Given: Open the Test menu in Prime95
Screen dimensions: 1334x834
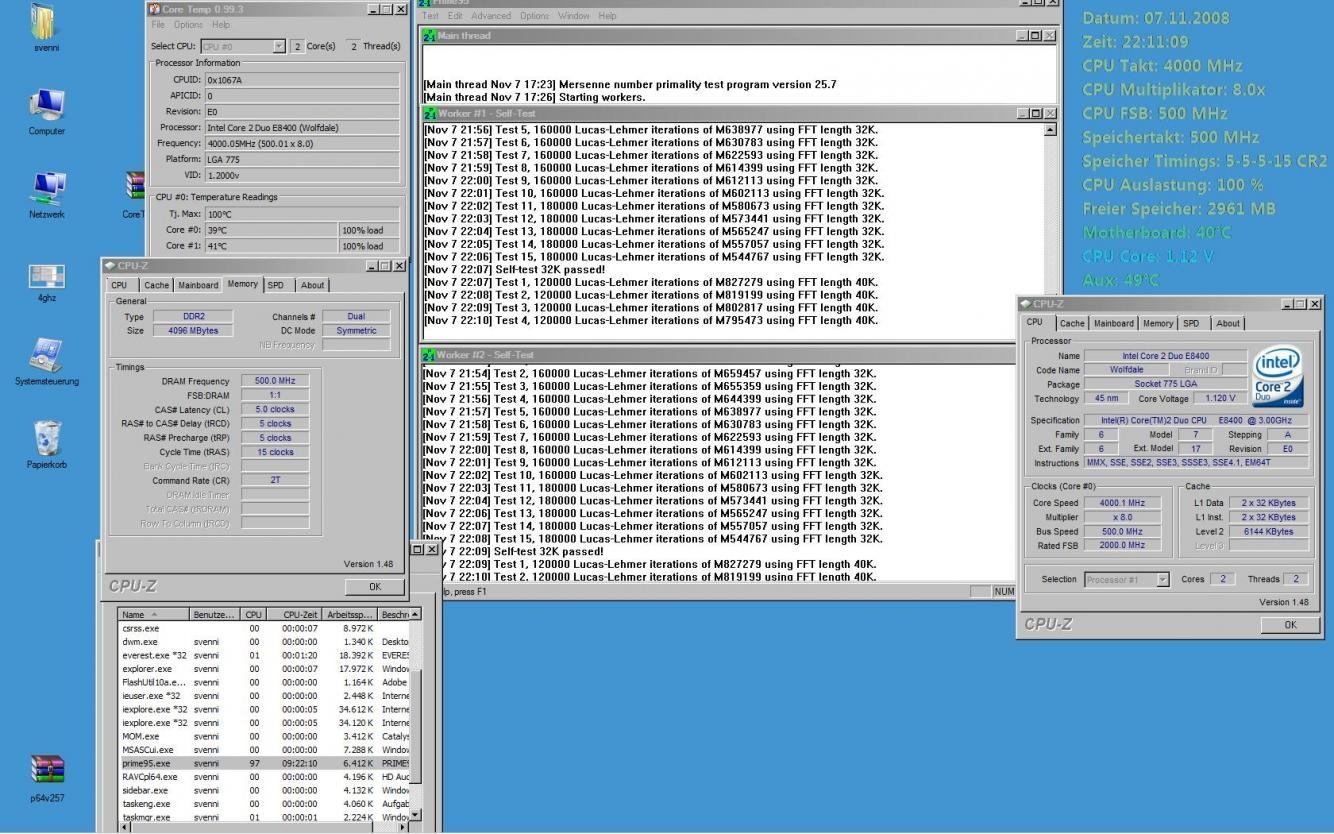Looking at the screenshot, I should (x=430, y=16).
